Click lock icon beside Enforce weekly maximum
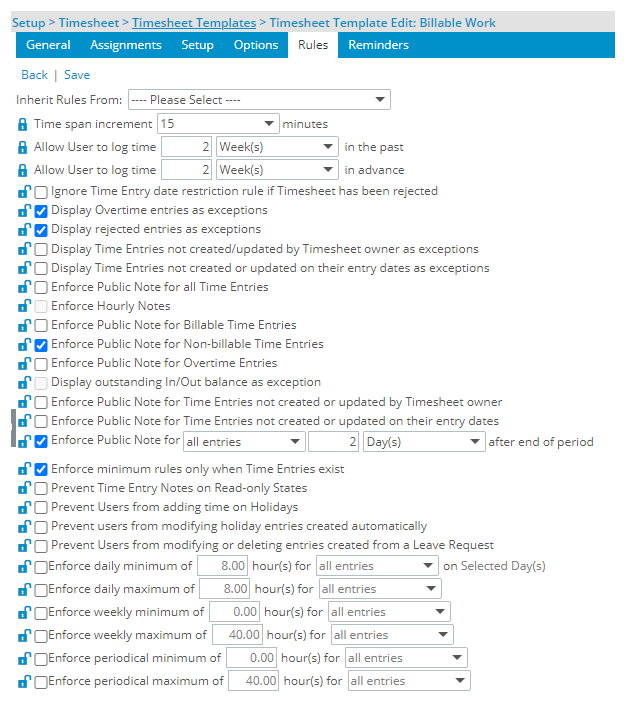627x709 pixels. pos(24,634)
